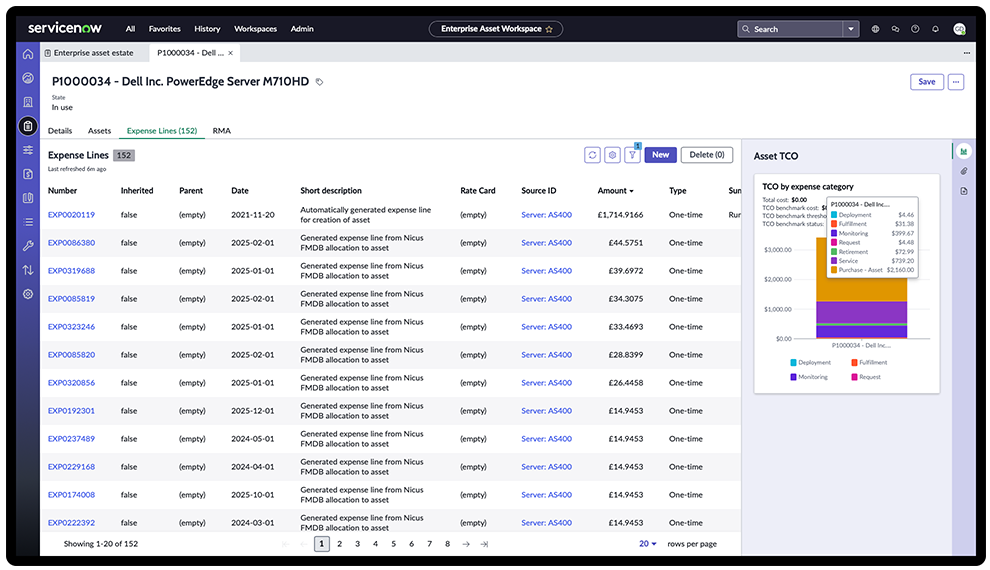The height and width of the screenshot is (570, 990).
Task: Open the notifications bell icon
Action: coord(935,29)
